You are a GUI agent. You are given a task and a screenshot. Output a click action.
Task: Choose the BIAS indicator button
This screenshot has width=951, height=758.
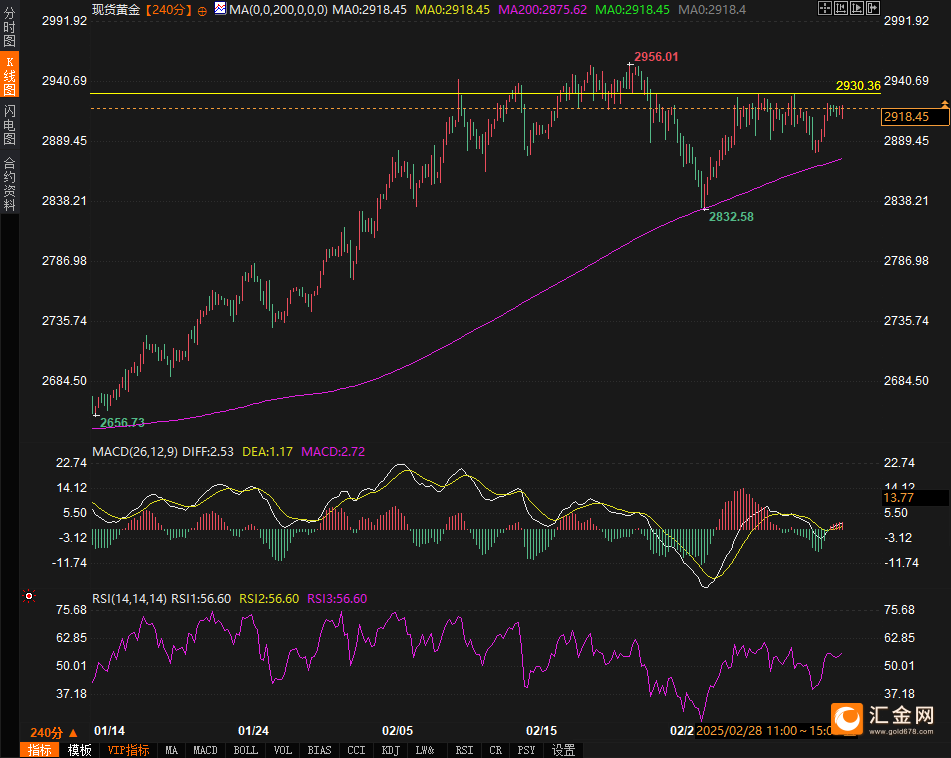point(319,750)
